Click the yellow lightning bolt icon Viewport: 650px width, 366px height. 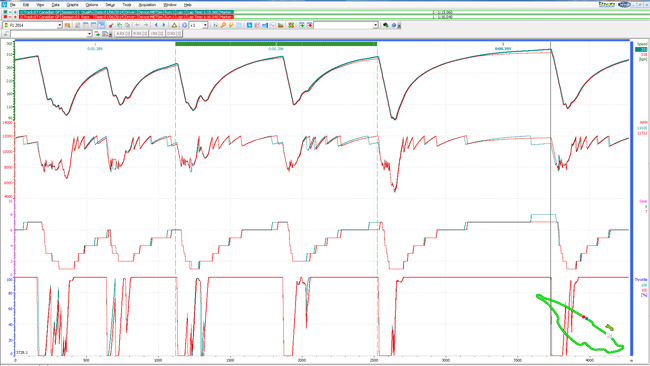[x=231, y=25]
